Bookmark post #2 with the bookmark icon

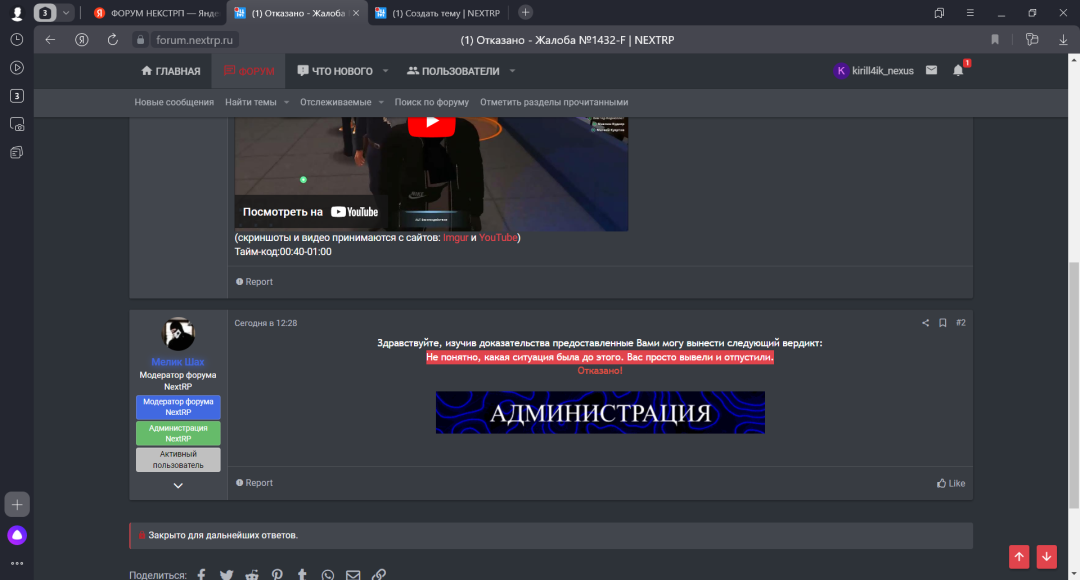pyautogui.click(x=942, y=323)
